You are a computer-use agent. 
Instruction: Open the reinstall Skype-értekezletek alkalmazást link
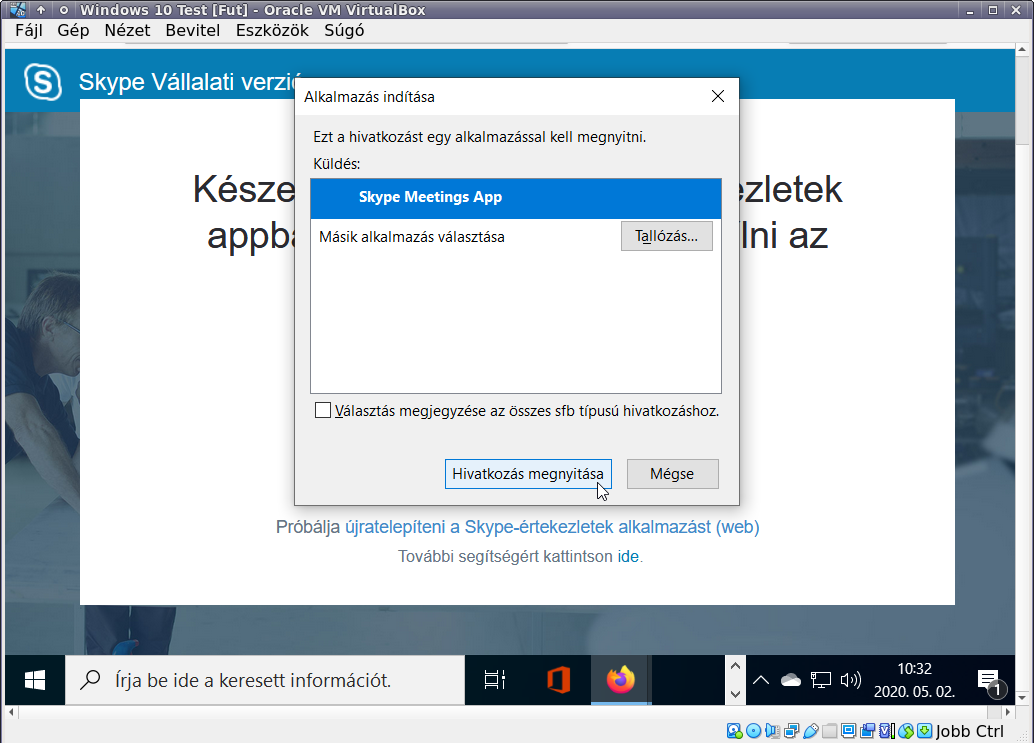tap(552, 527)
